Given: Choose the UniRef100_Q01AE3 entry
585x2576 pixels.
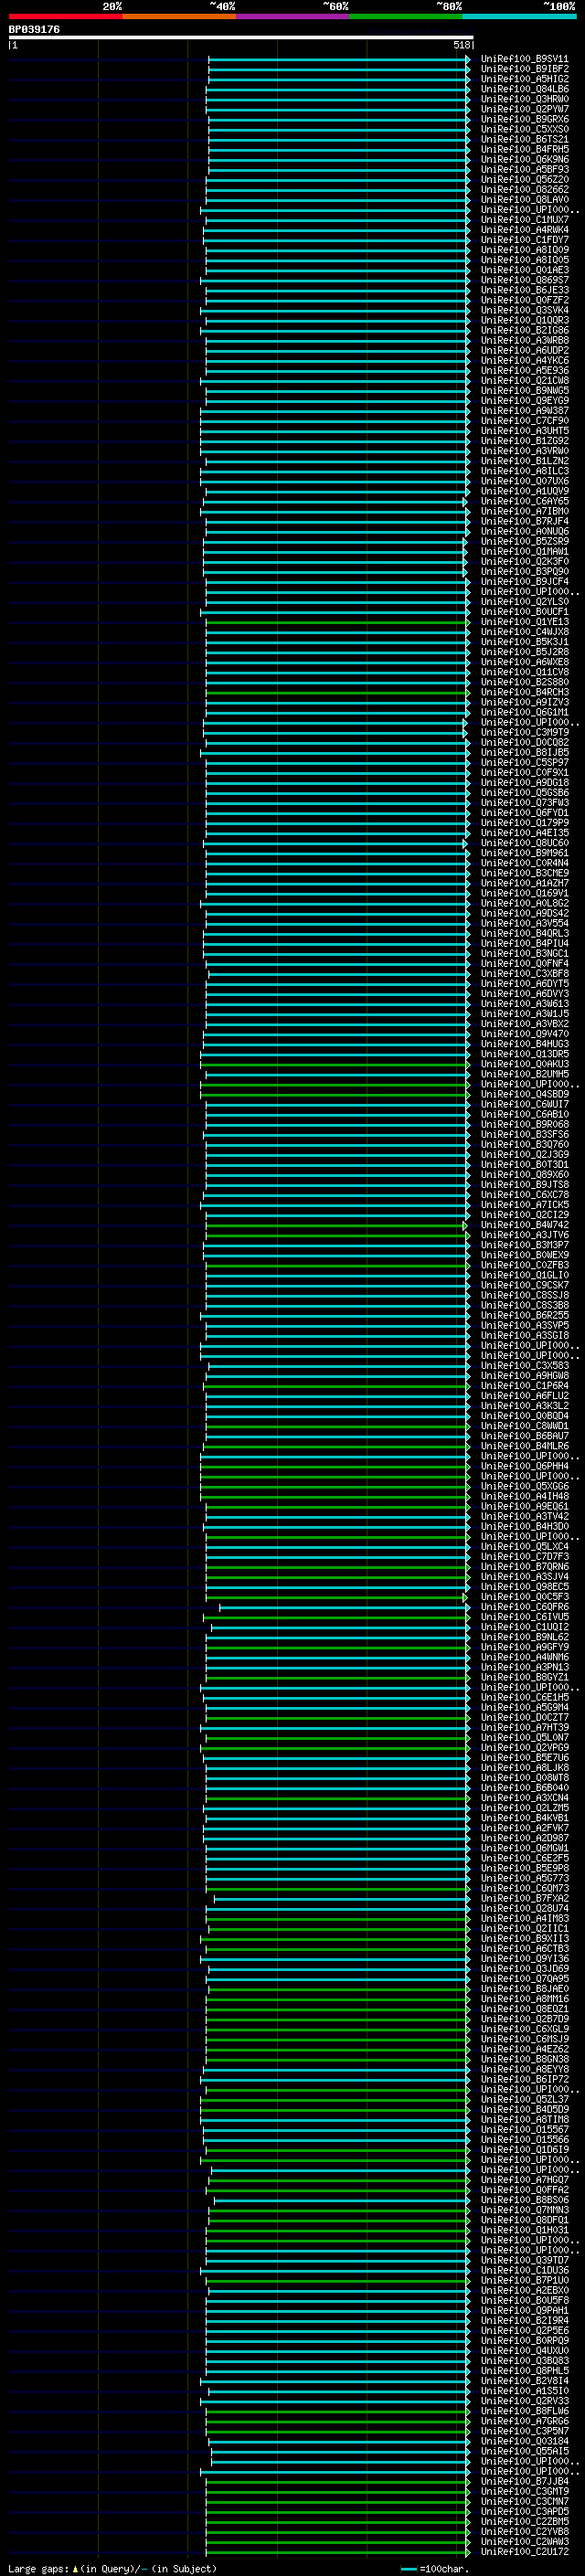Looking at the screenshot, I should (x=524, y=270).
